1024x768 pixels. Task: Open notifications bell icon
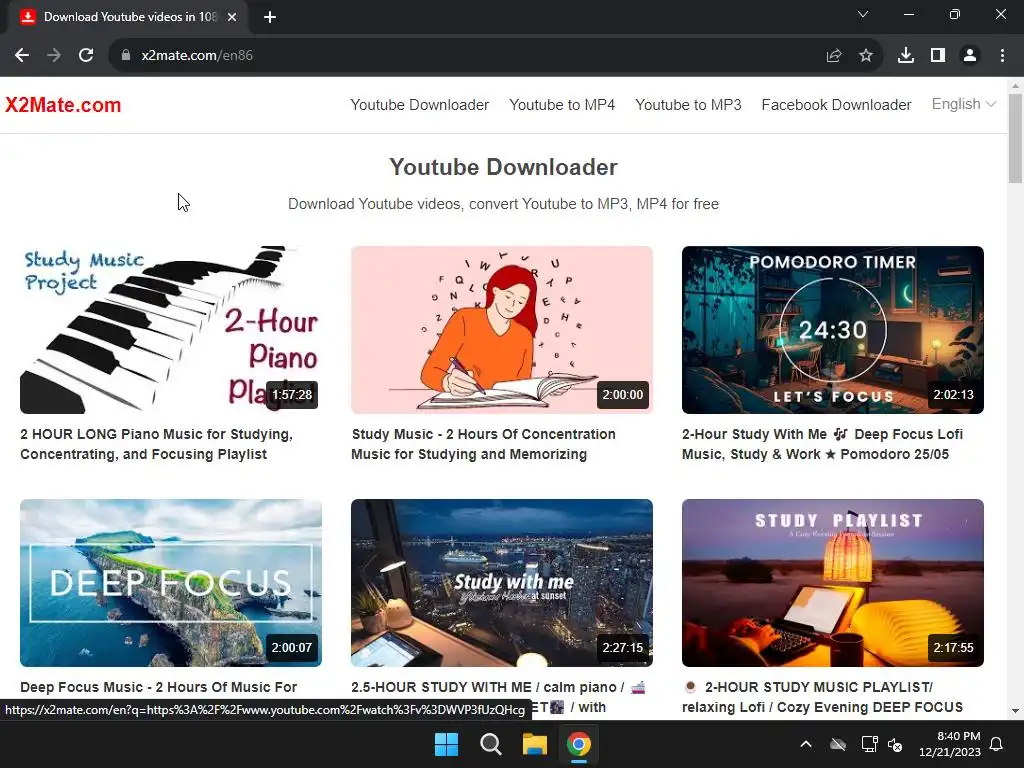click(997, 744)
